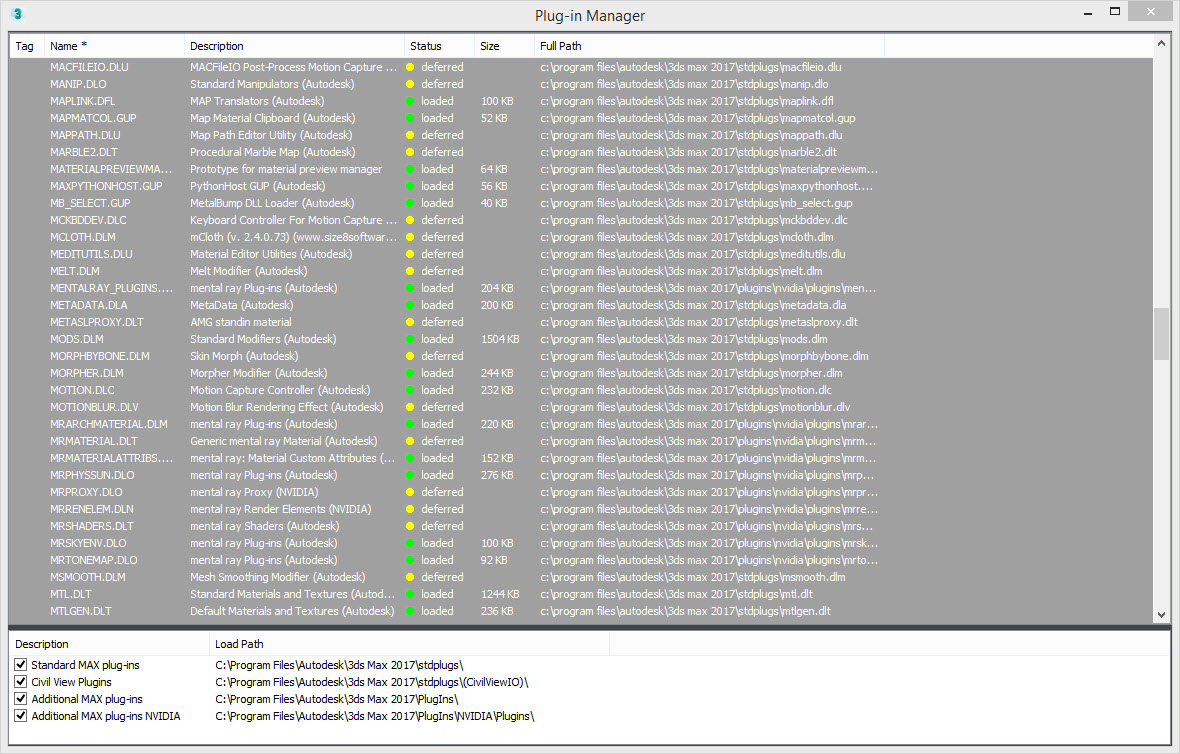Select the MOTION.DLC plug-in row
The width and height of the screenshot is (1180, 754).
coord(580,391)
